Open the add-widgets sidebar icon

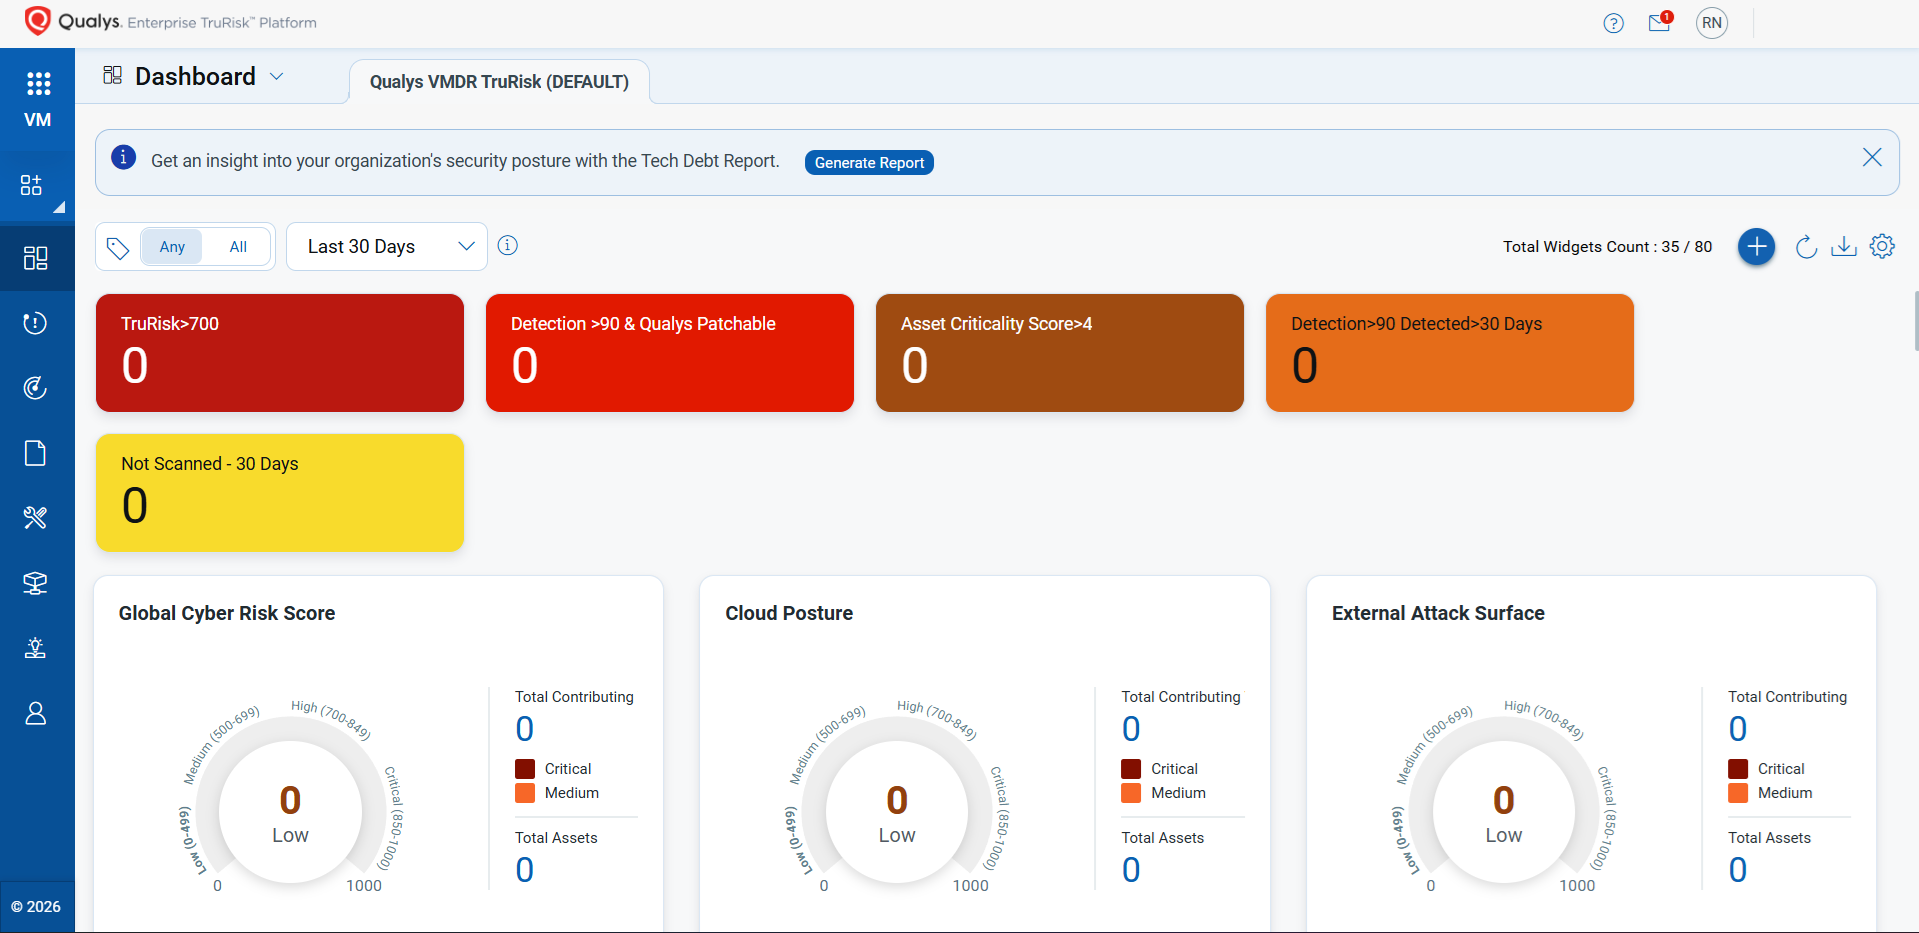(32, 185)
